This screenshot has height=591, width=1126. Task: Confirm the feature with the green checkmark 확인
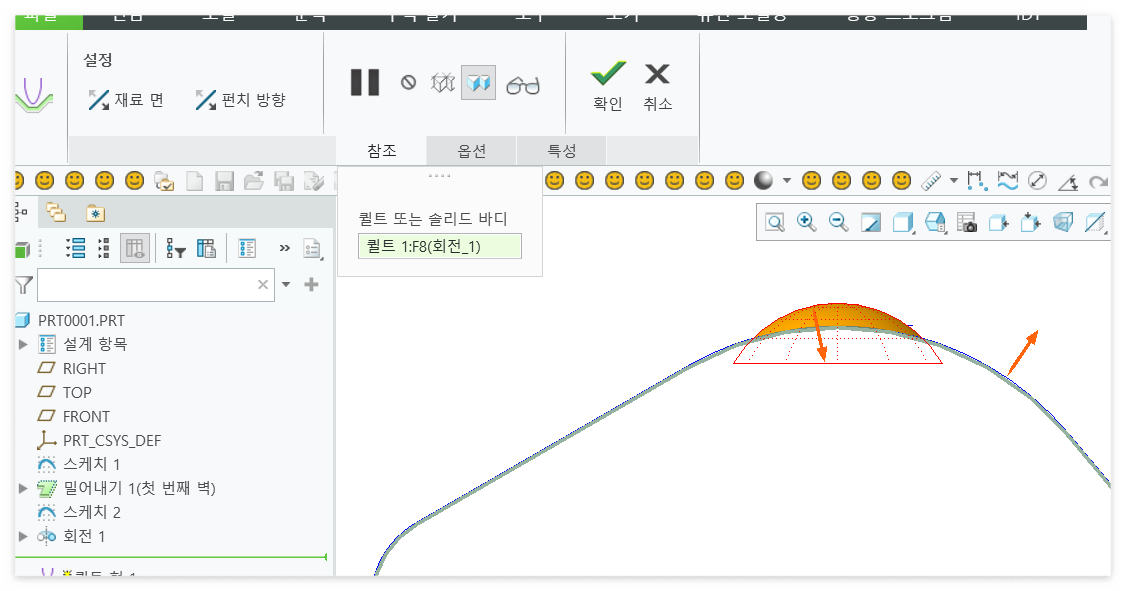(x=608, y=86)
